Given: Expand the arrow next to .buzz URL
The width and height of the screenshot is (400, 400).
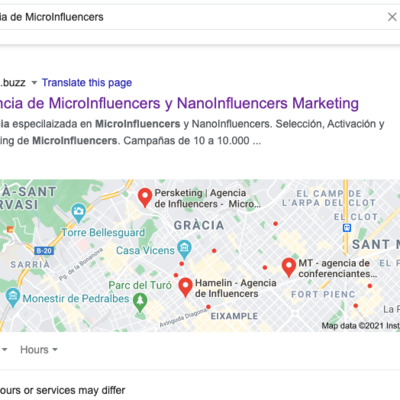Looking at the screenshot, I should coord(34,83).
